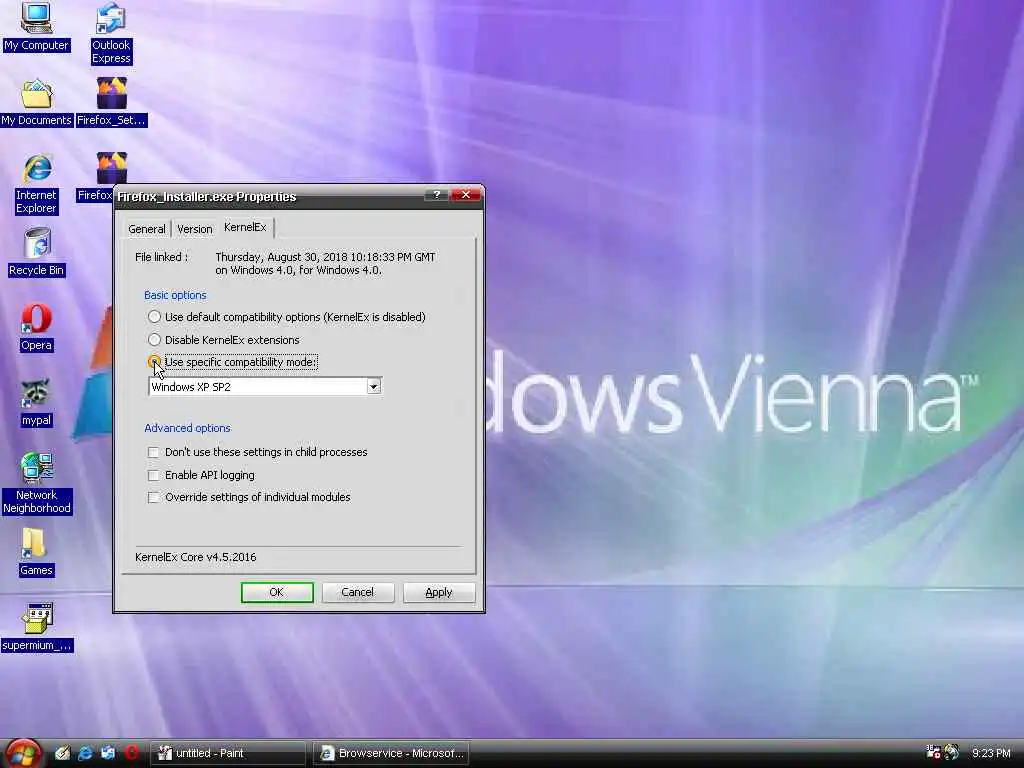Select the Firefox_Set... installer icon
This screenshot has height=768, width=1024.
(x=111, y=102)
